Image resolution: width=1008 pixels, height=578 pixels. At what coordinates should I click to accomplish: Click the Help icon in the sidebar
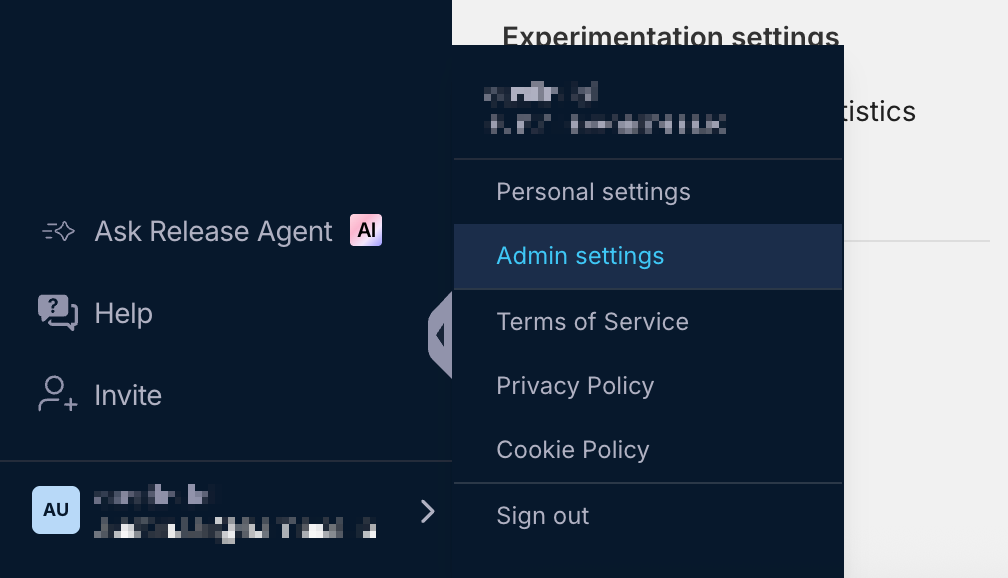click(55, 313)
